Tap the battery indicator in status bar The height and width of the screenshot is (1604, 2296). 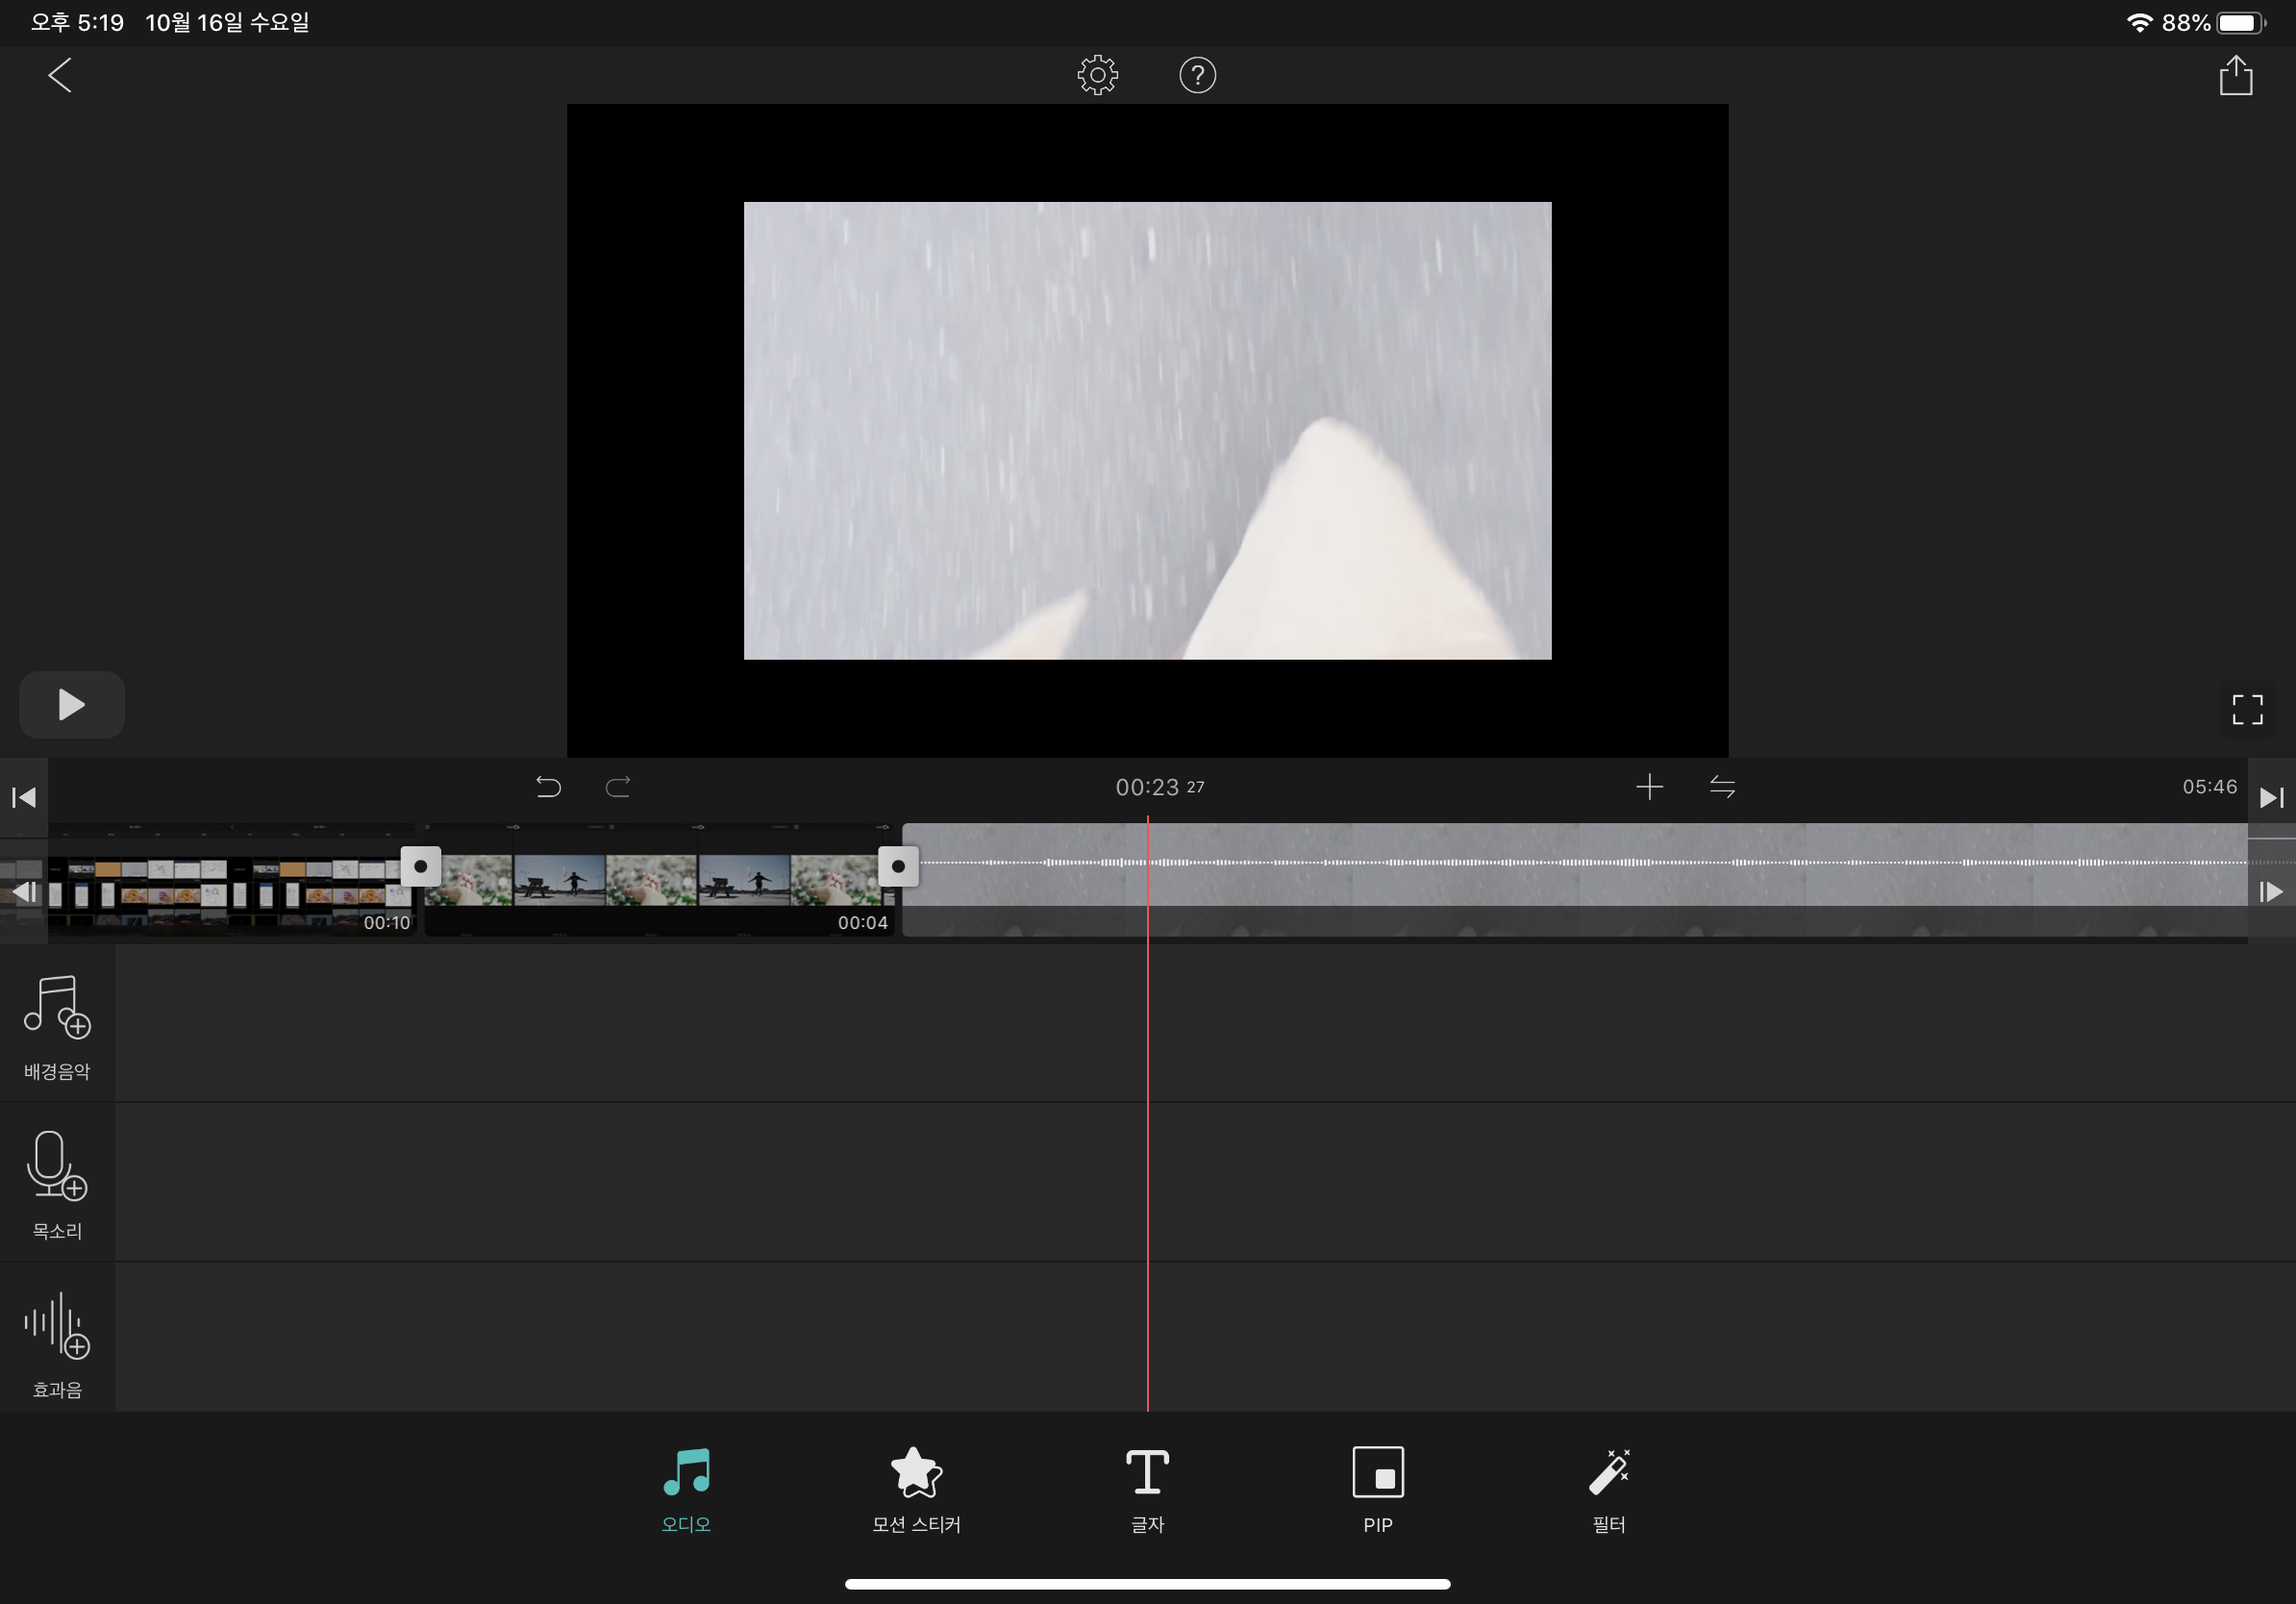point(2241,22)
